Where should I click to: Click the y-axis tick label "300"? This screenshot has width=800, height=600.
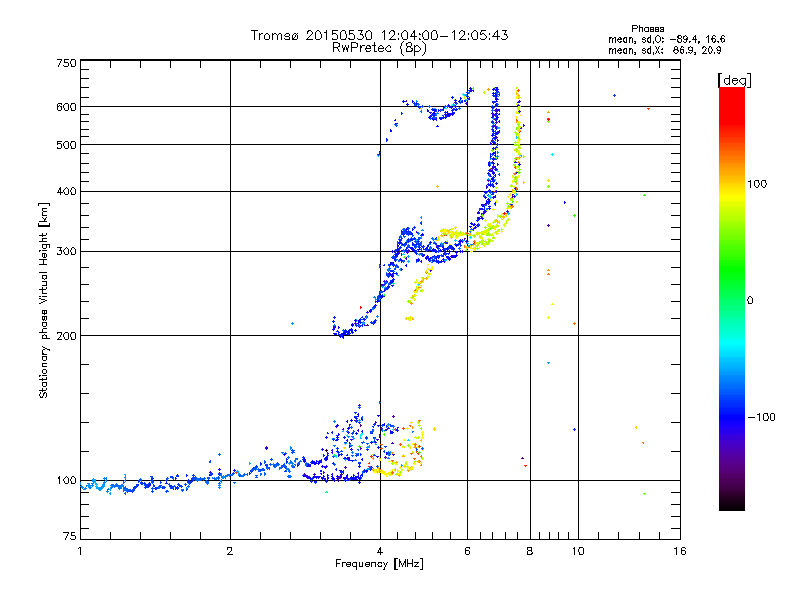(66, 251)
